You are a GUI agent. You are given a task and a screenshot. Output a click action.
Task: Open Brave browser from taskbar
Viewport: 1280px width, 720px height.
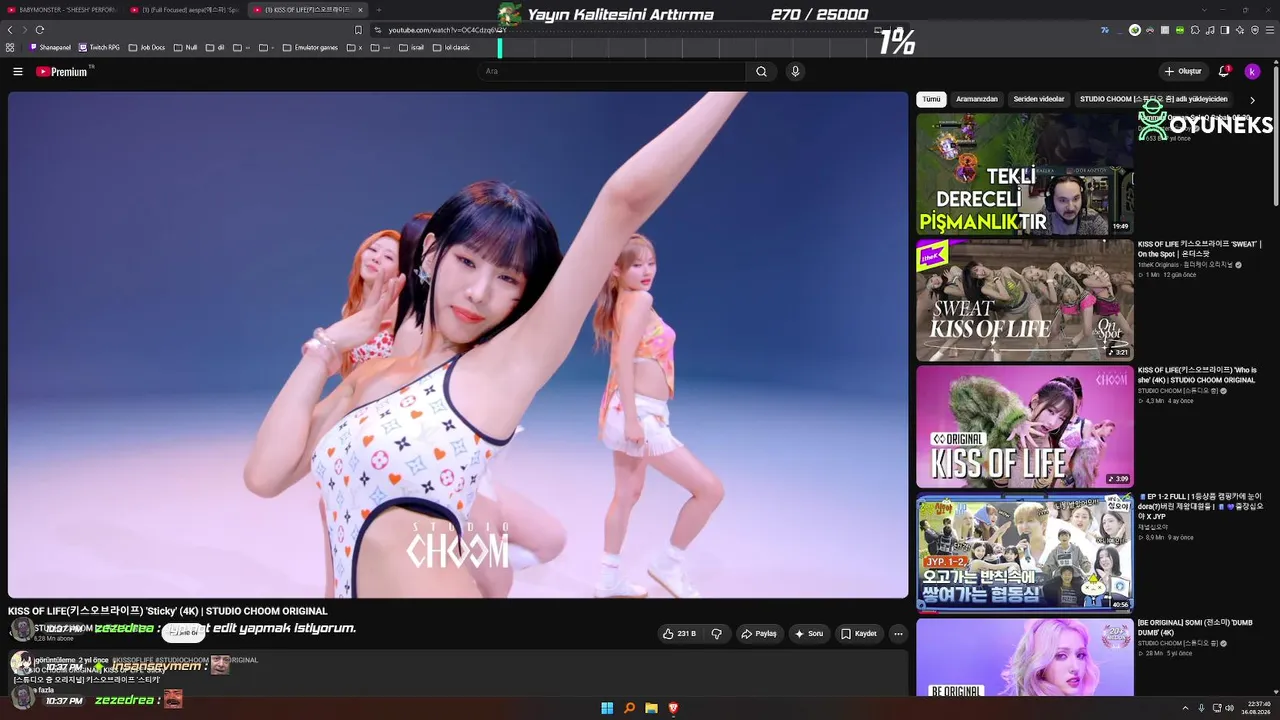point(673,708)
